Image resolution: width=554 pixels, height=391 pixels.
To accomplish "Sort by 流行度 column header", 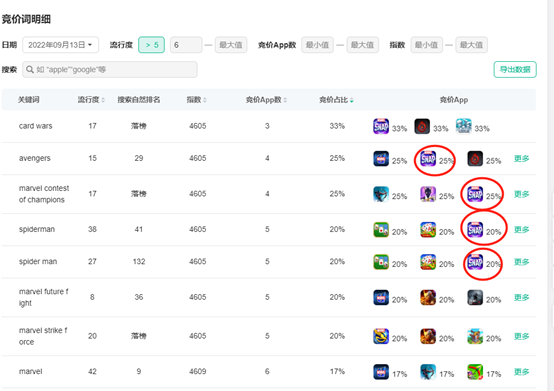I will coord(91,100).
